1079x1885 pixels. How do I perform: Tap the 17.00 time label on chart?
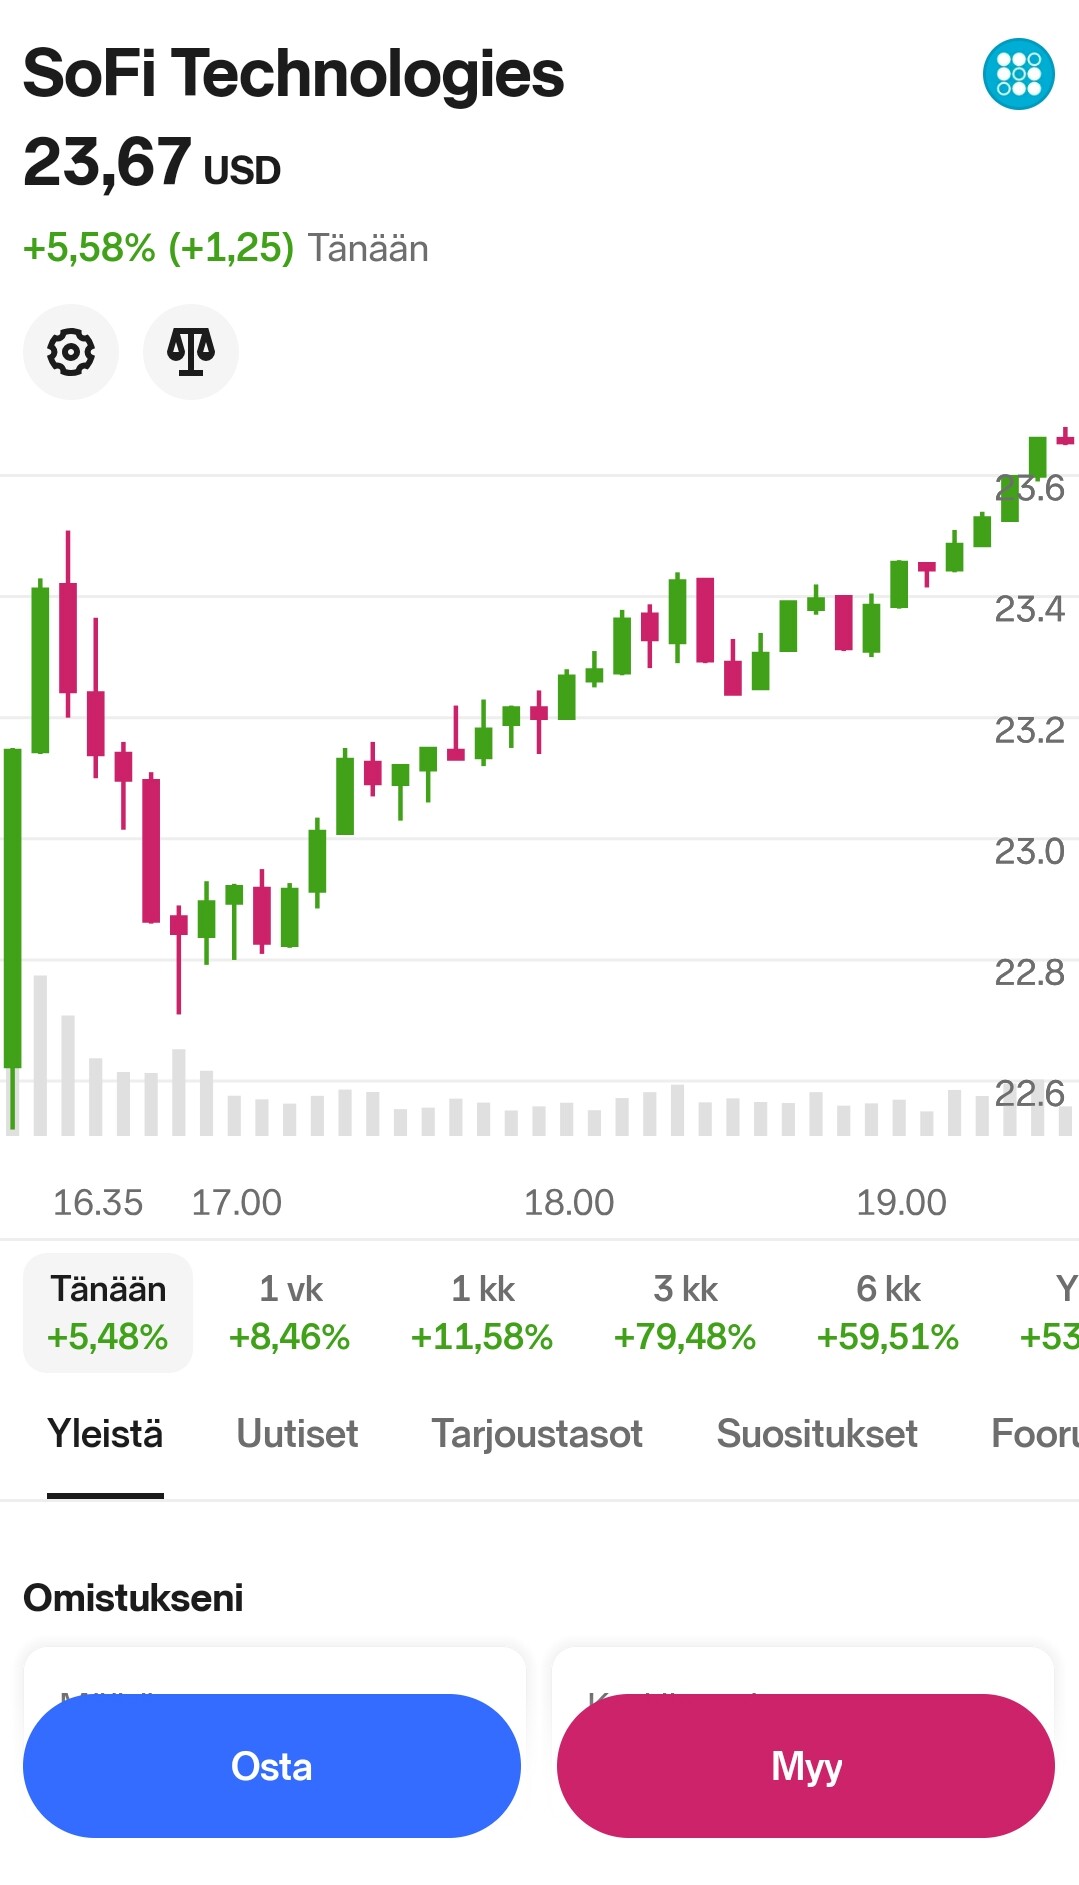click(x=237, y=1202)
